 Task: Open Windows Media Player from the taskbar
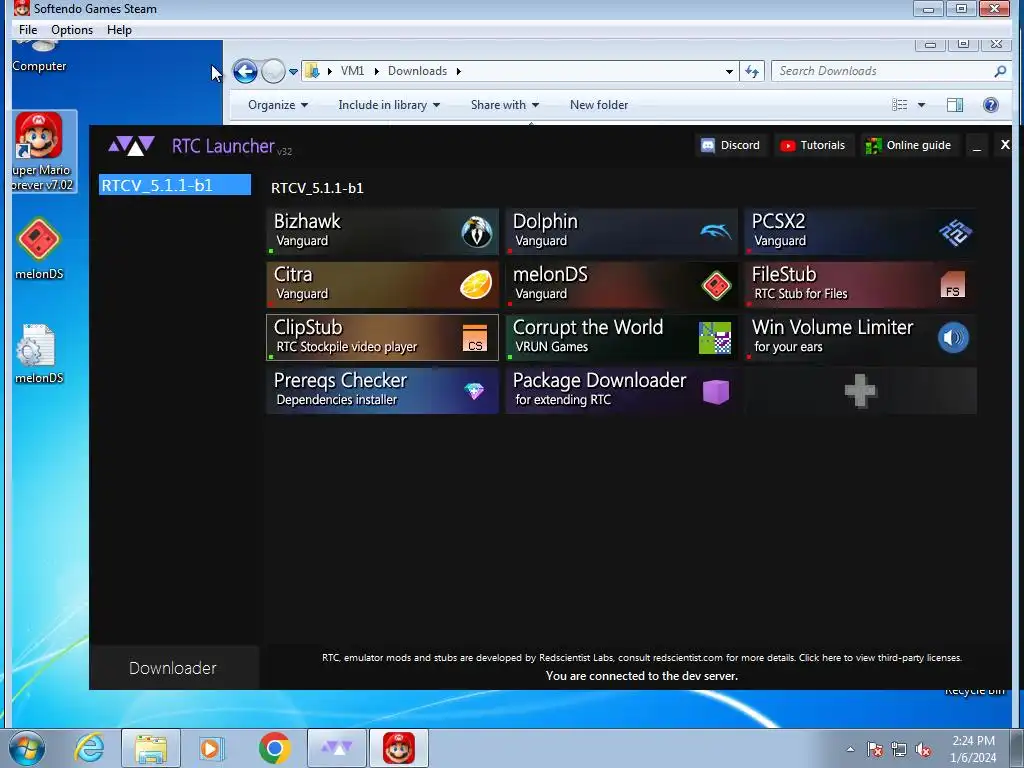211,748
